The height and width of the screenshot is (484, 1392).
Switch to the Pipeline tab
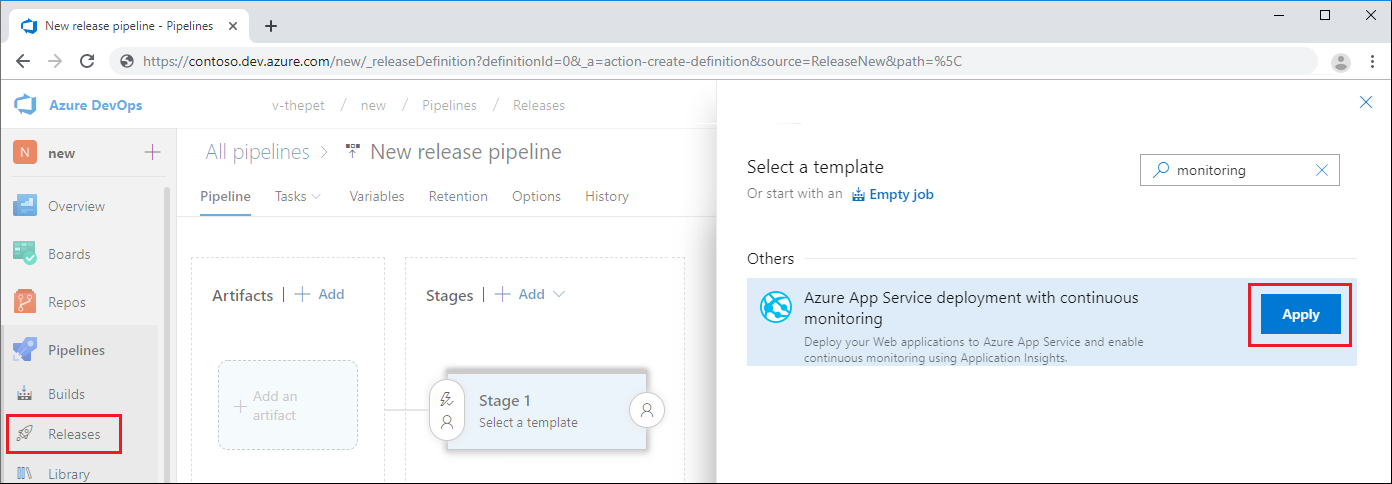(x=225, y=196)
